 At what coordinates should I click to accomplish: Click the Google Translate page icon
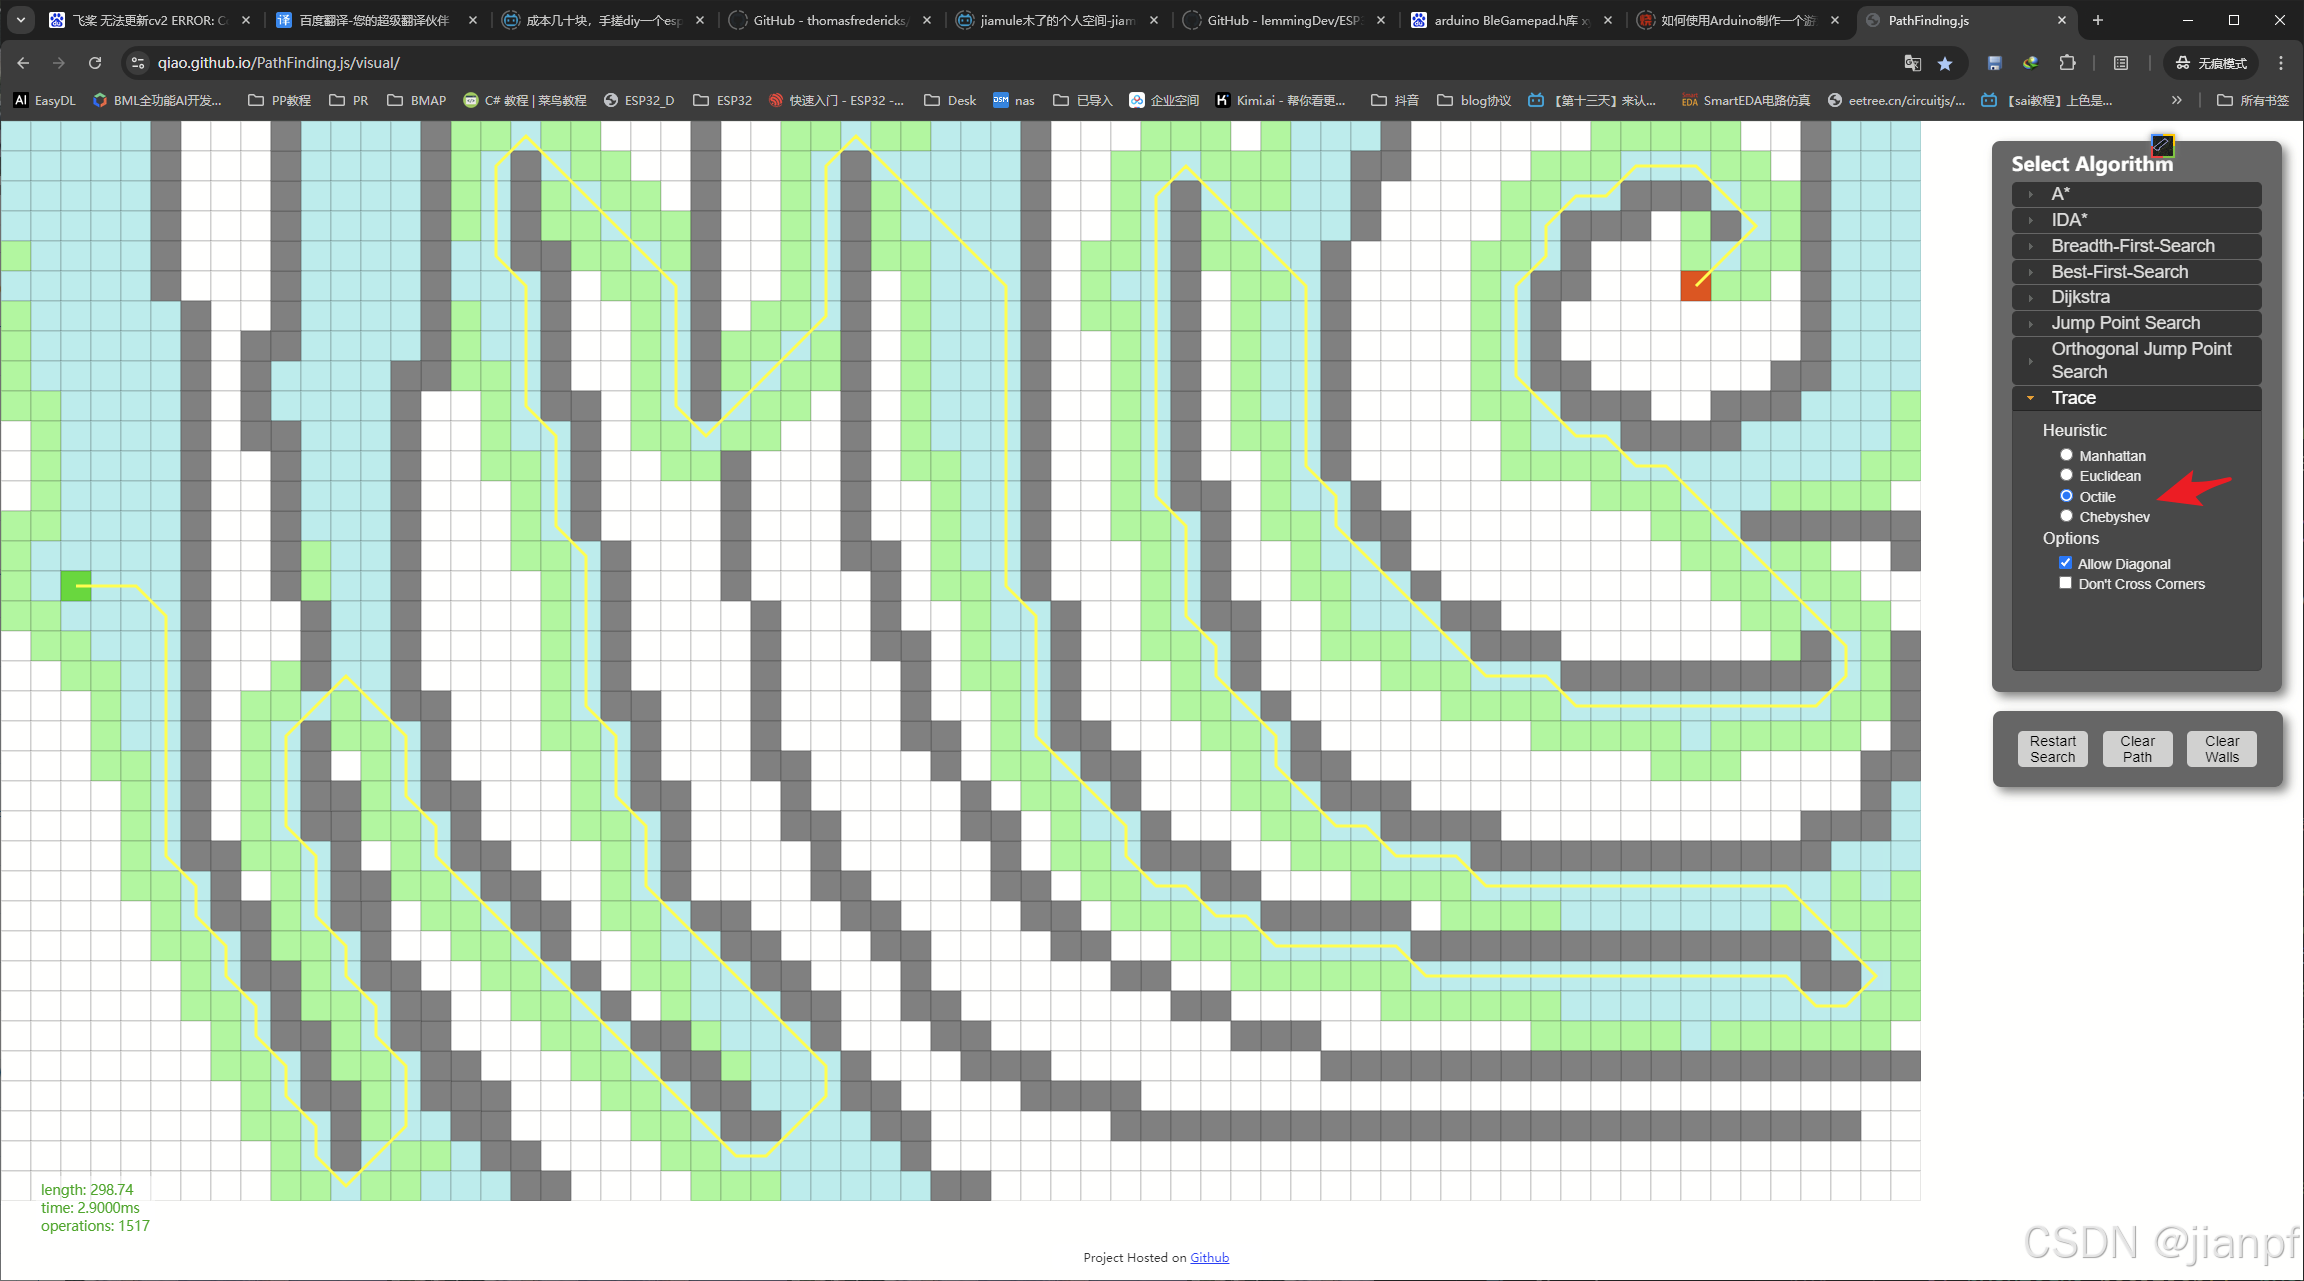[x=1912, y=63]
